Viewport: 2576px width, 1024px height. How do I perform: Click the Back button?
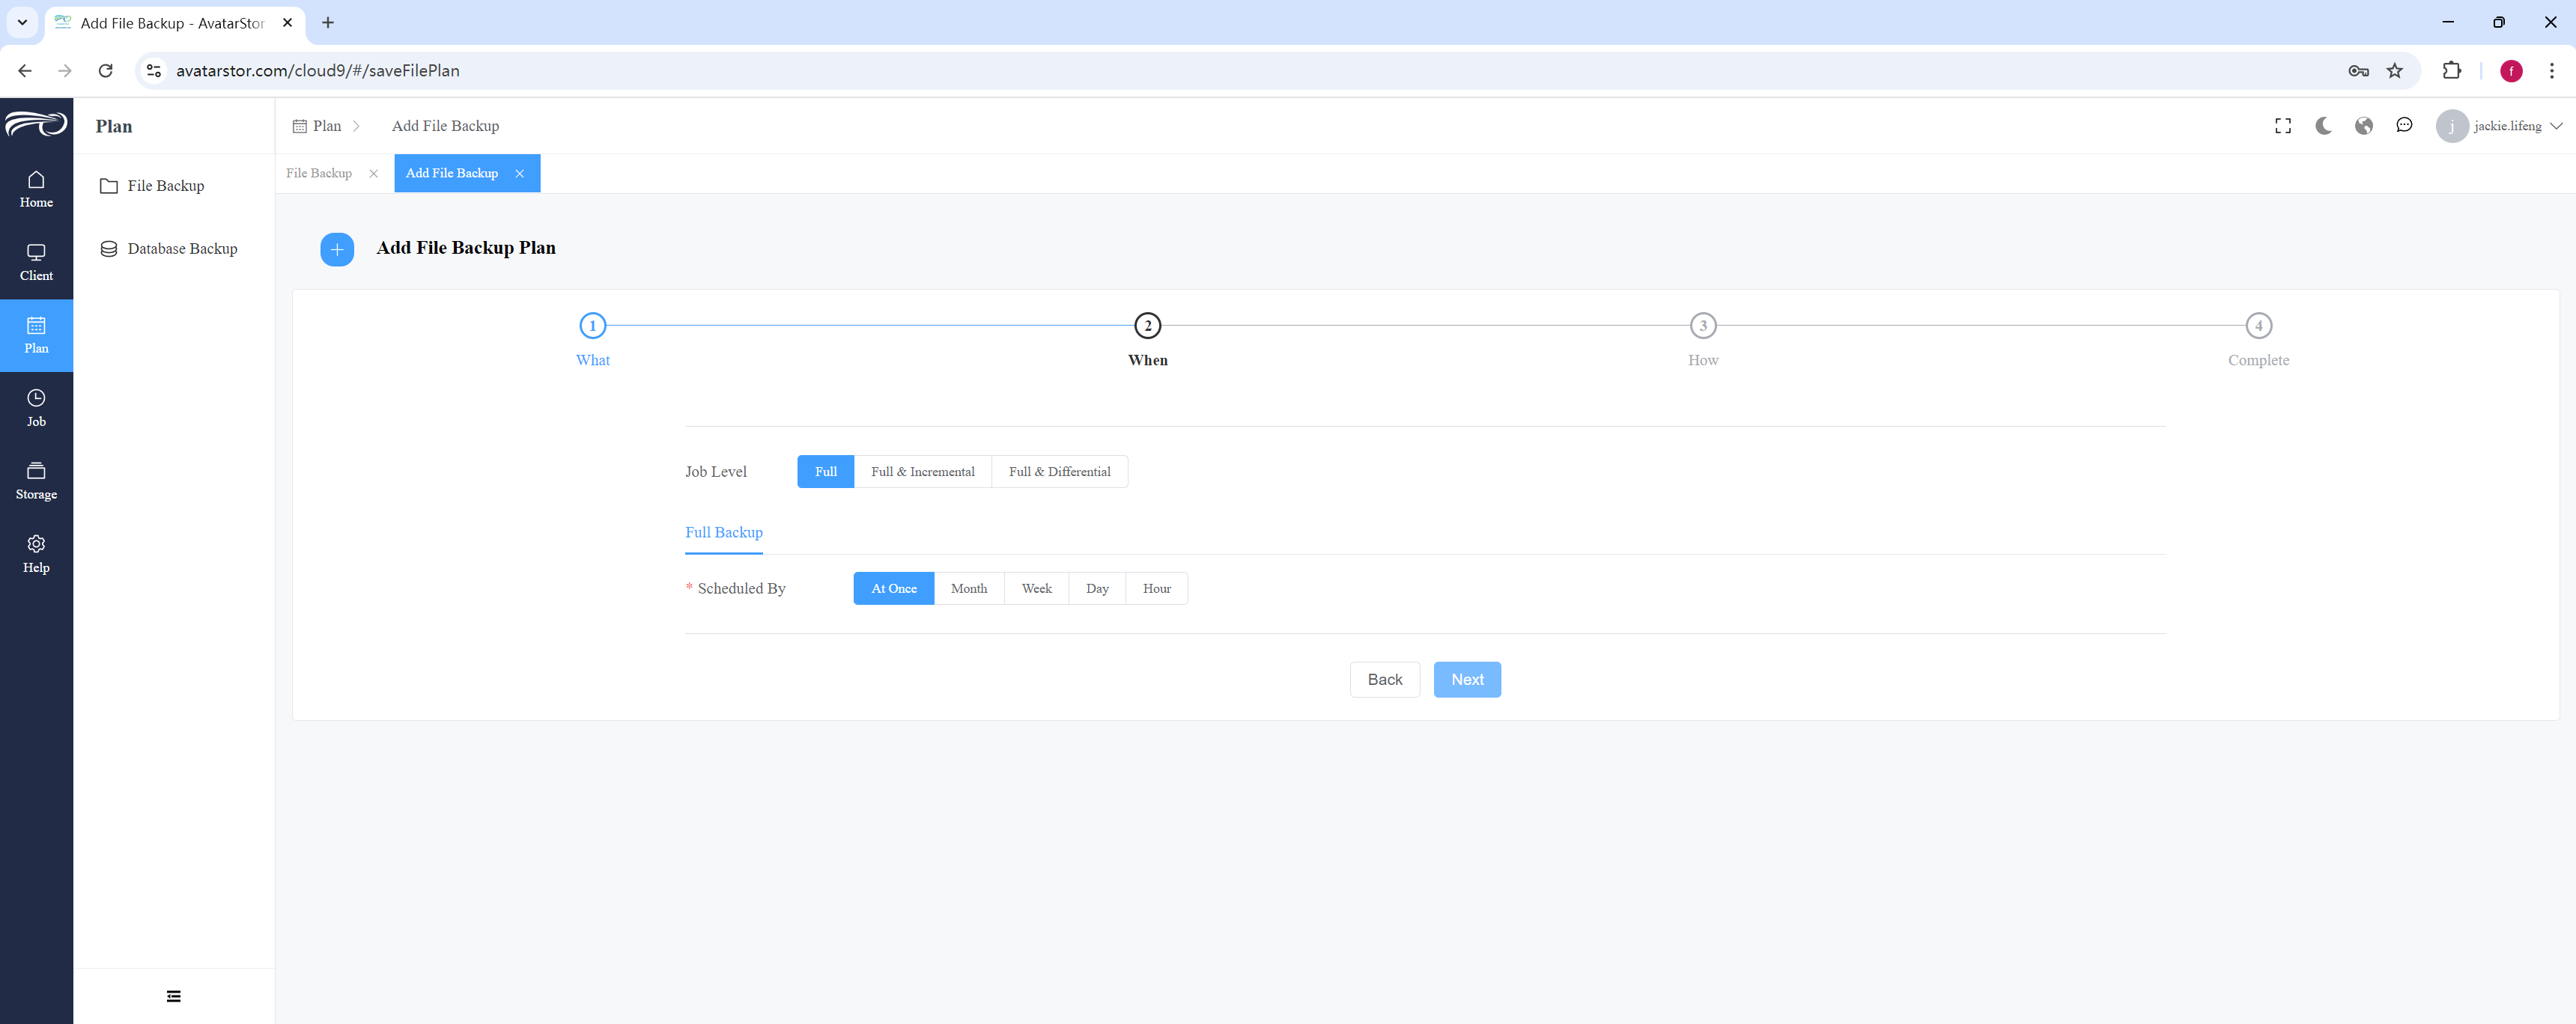pyautogui.click(x=1384, y=680)
